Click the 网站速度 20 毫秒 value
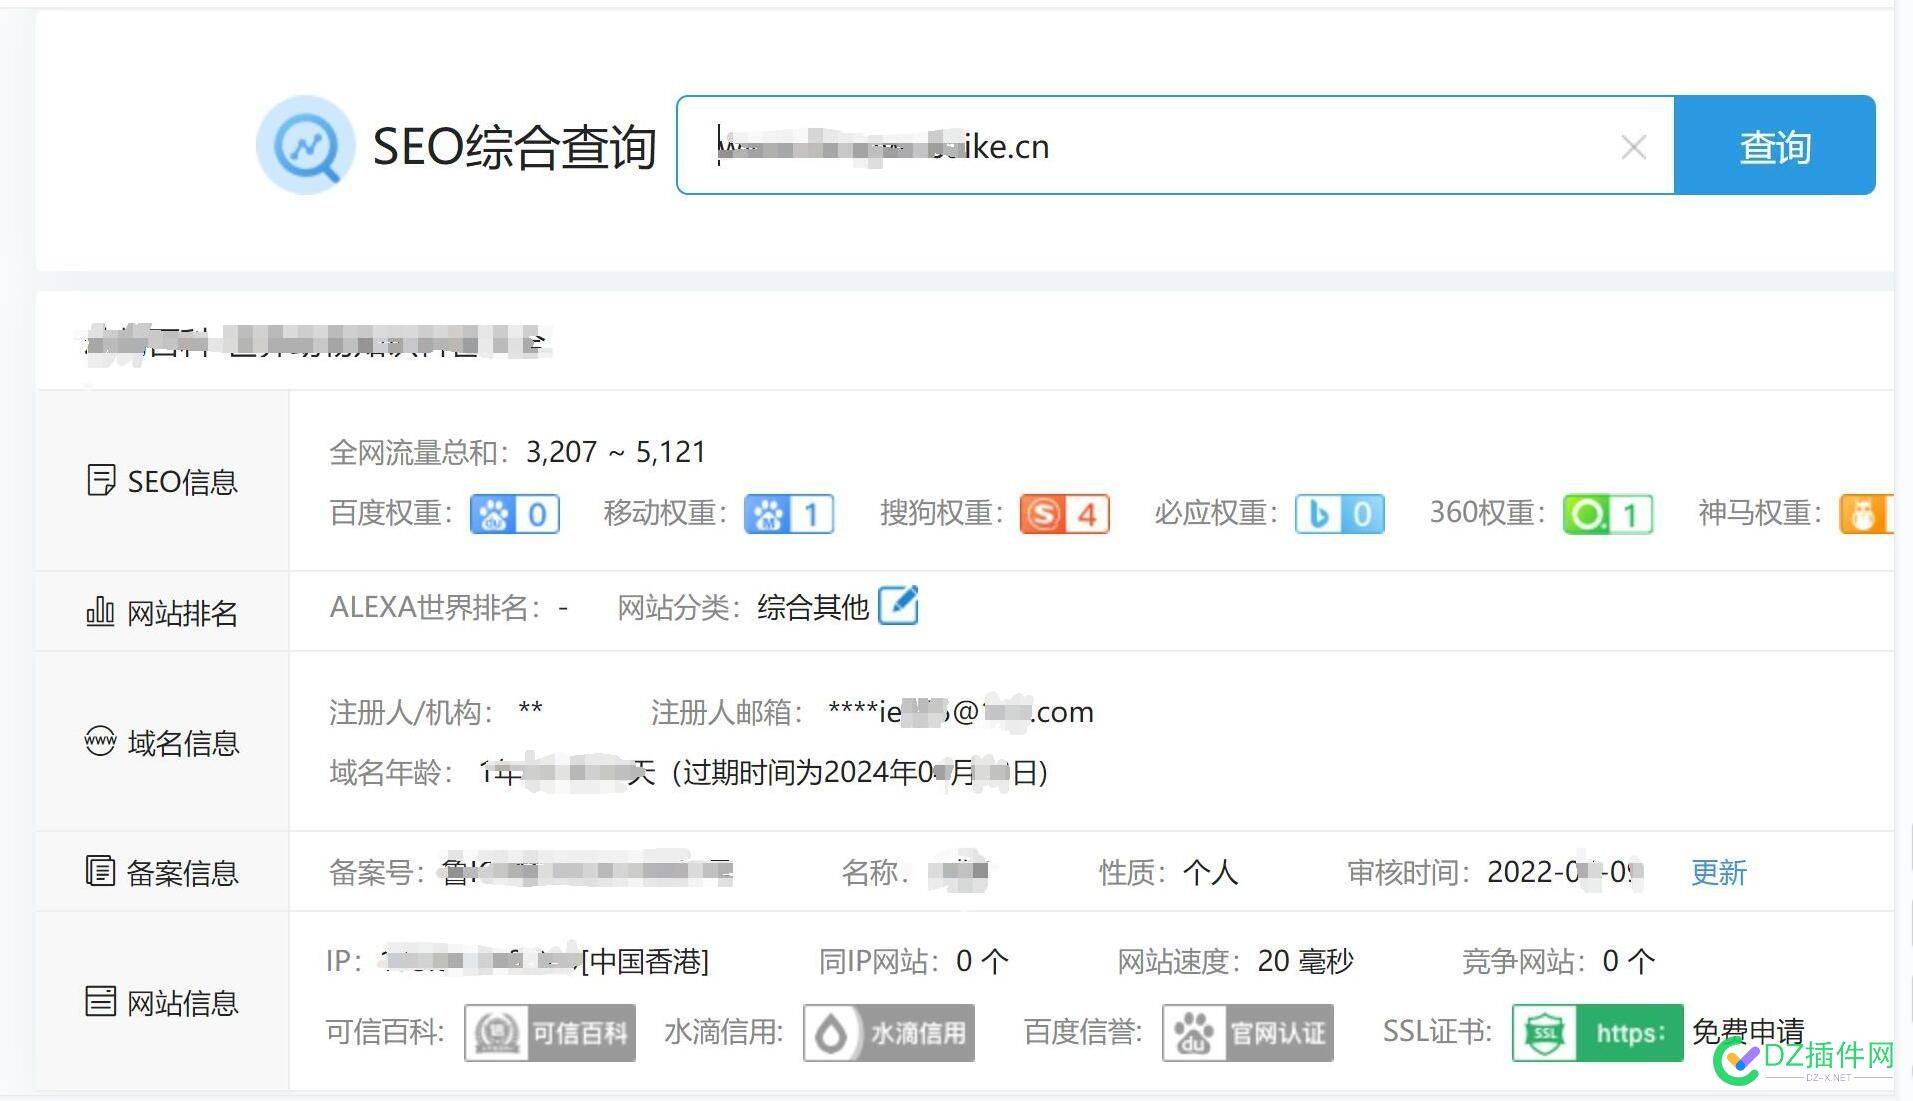The height and width of the screenshot is (1101, 1913). pyautogui.click(x=1305, y=961)
